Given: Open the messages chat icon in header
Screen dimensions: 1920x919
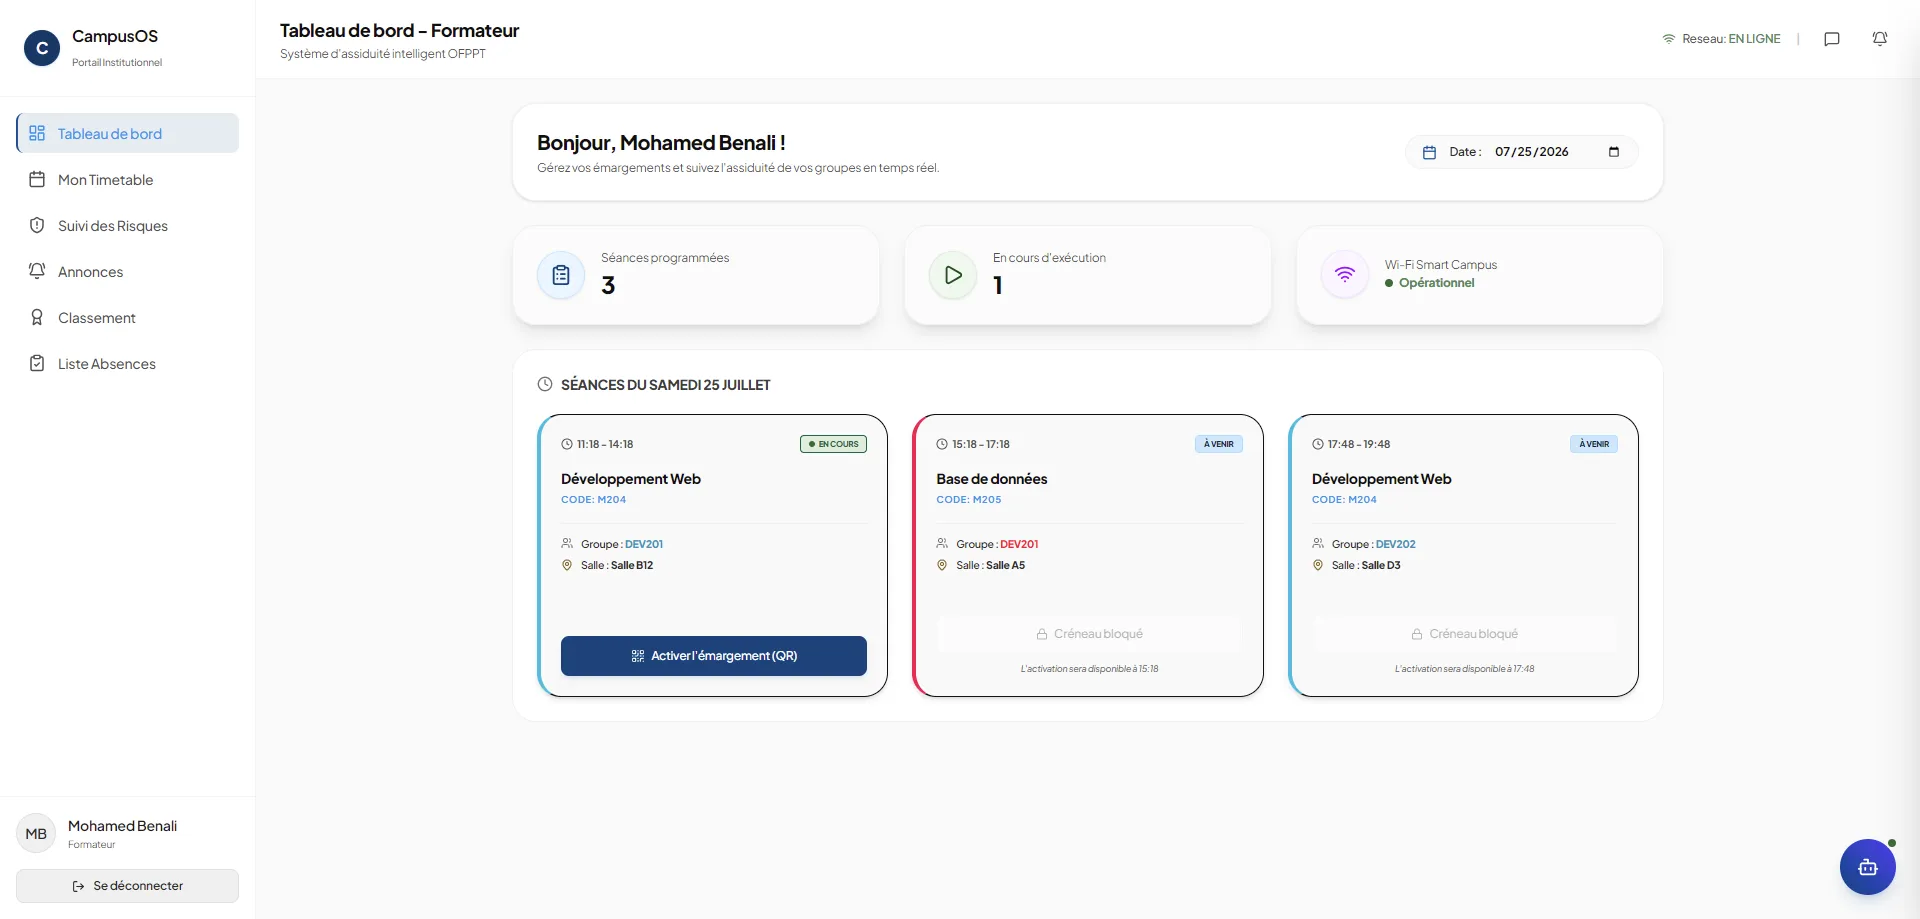Looking at the screenshot, I should 1832,39.
